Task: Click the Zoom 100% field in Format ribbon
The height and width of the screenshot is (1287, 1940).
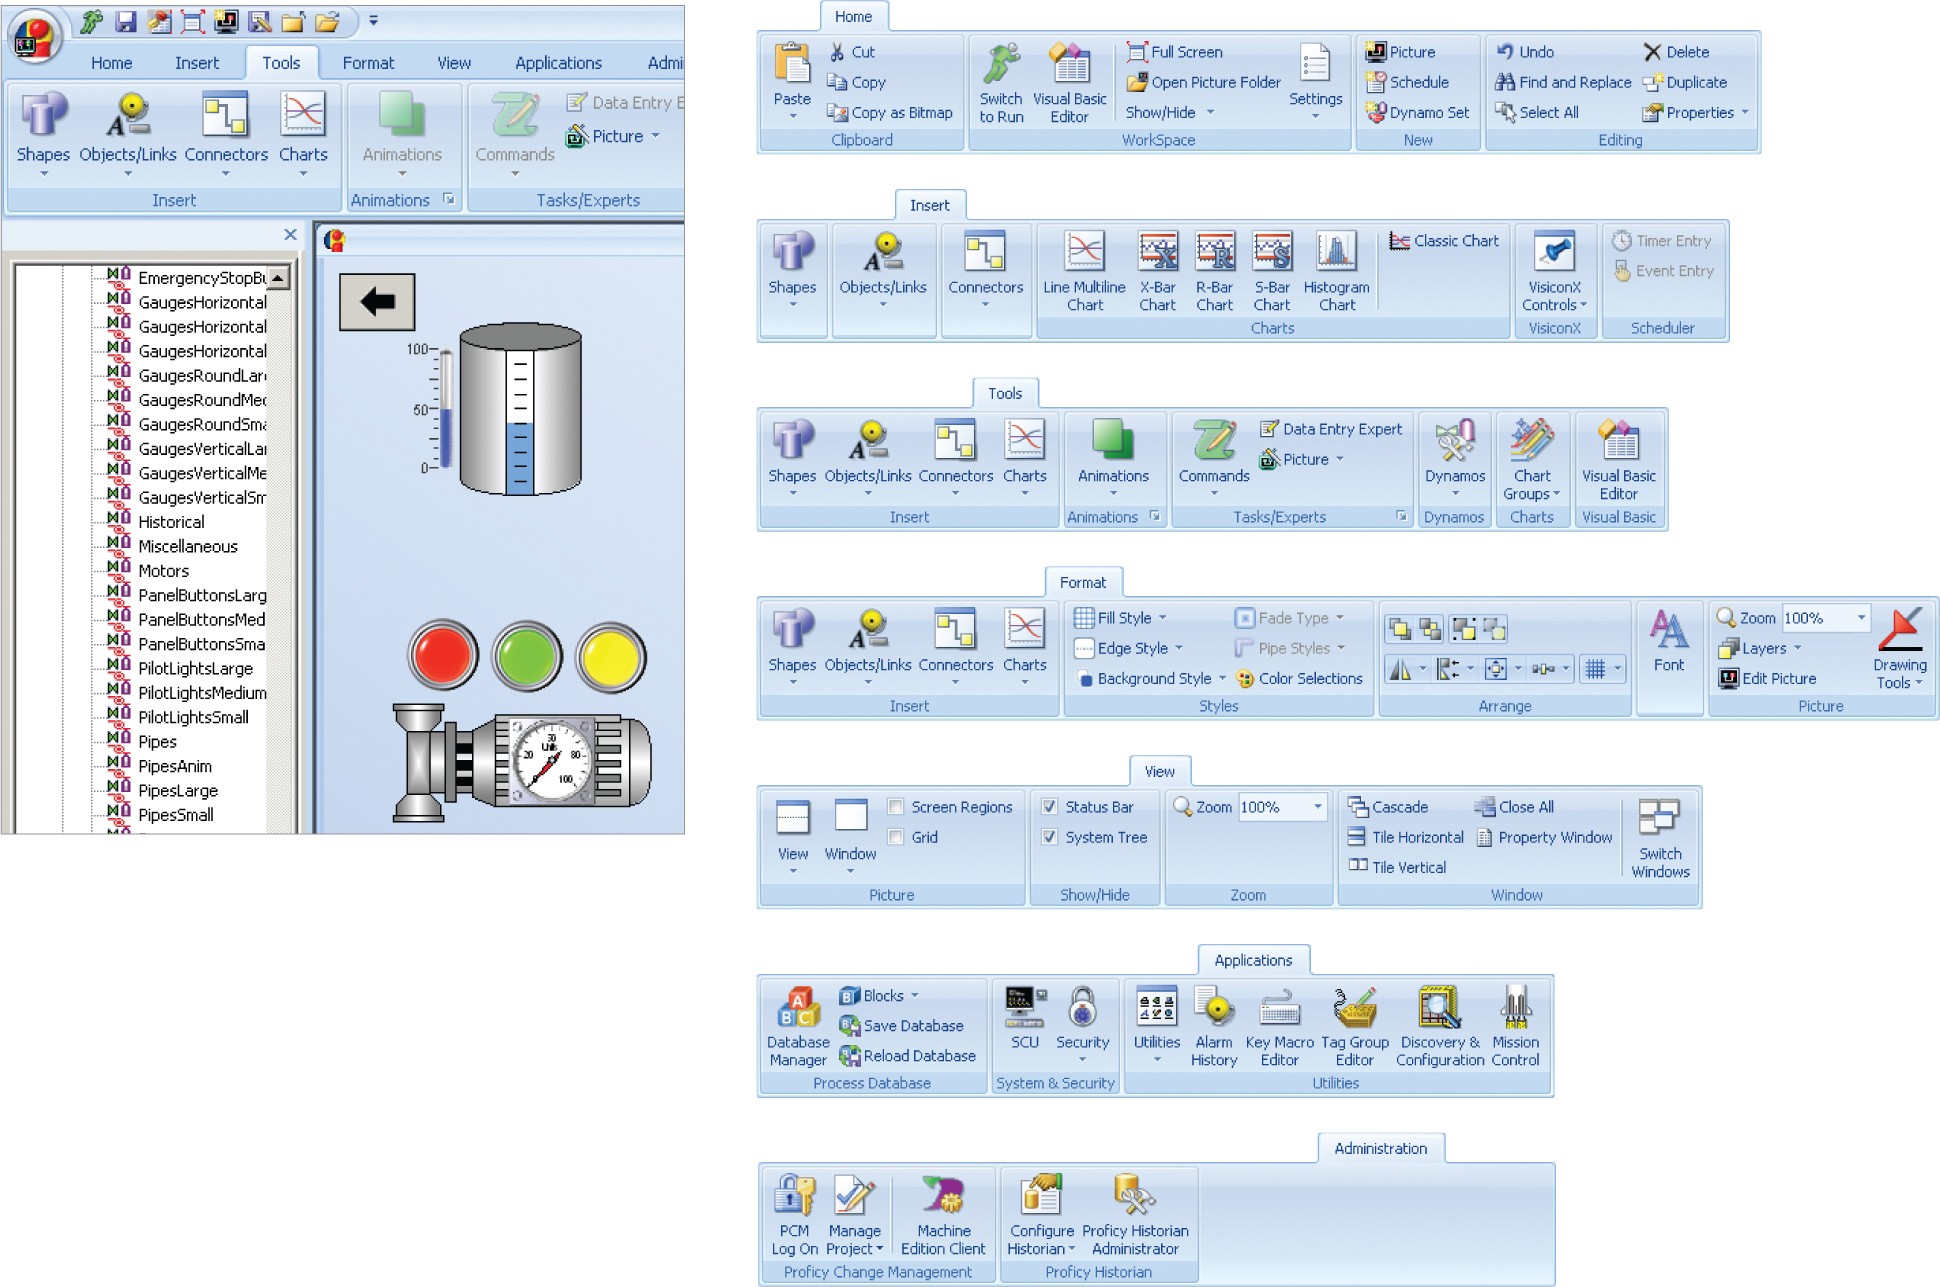Action: (1825, 618)
